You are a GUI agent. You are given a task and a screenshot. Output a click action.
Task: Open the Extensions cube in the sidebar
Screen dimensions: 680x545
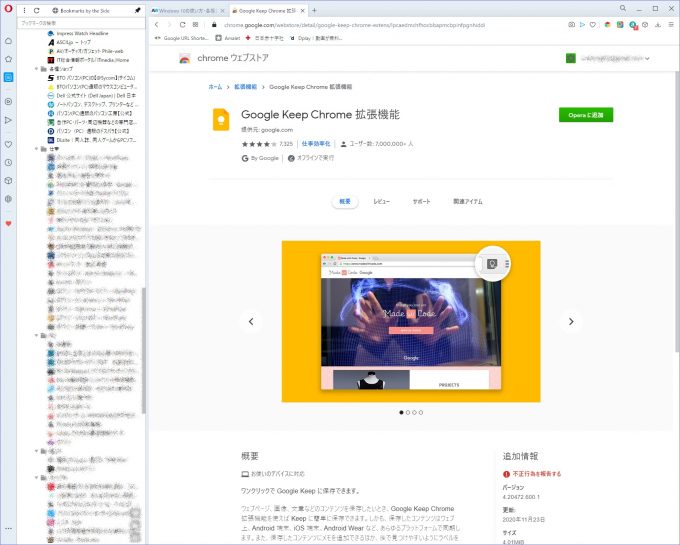tap(8, 181)
